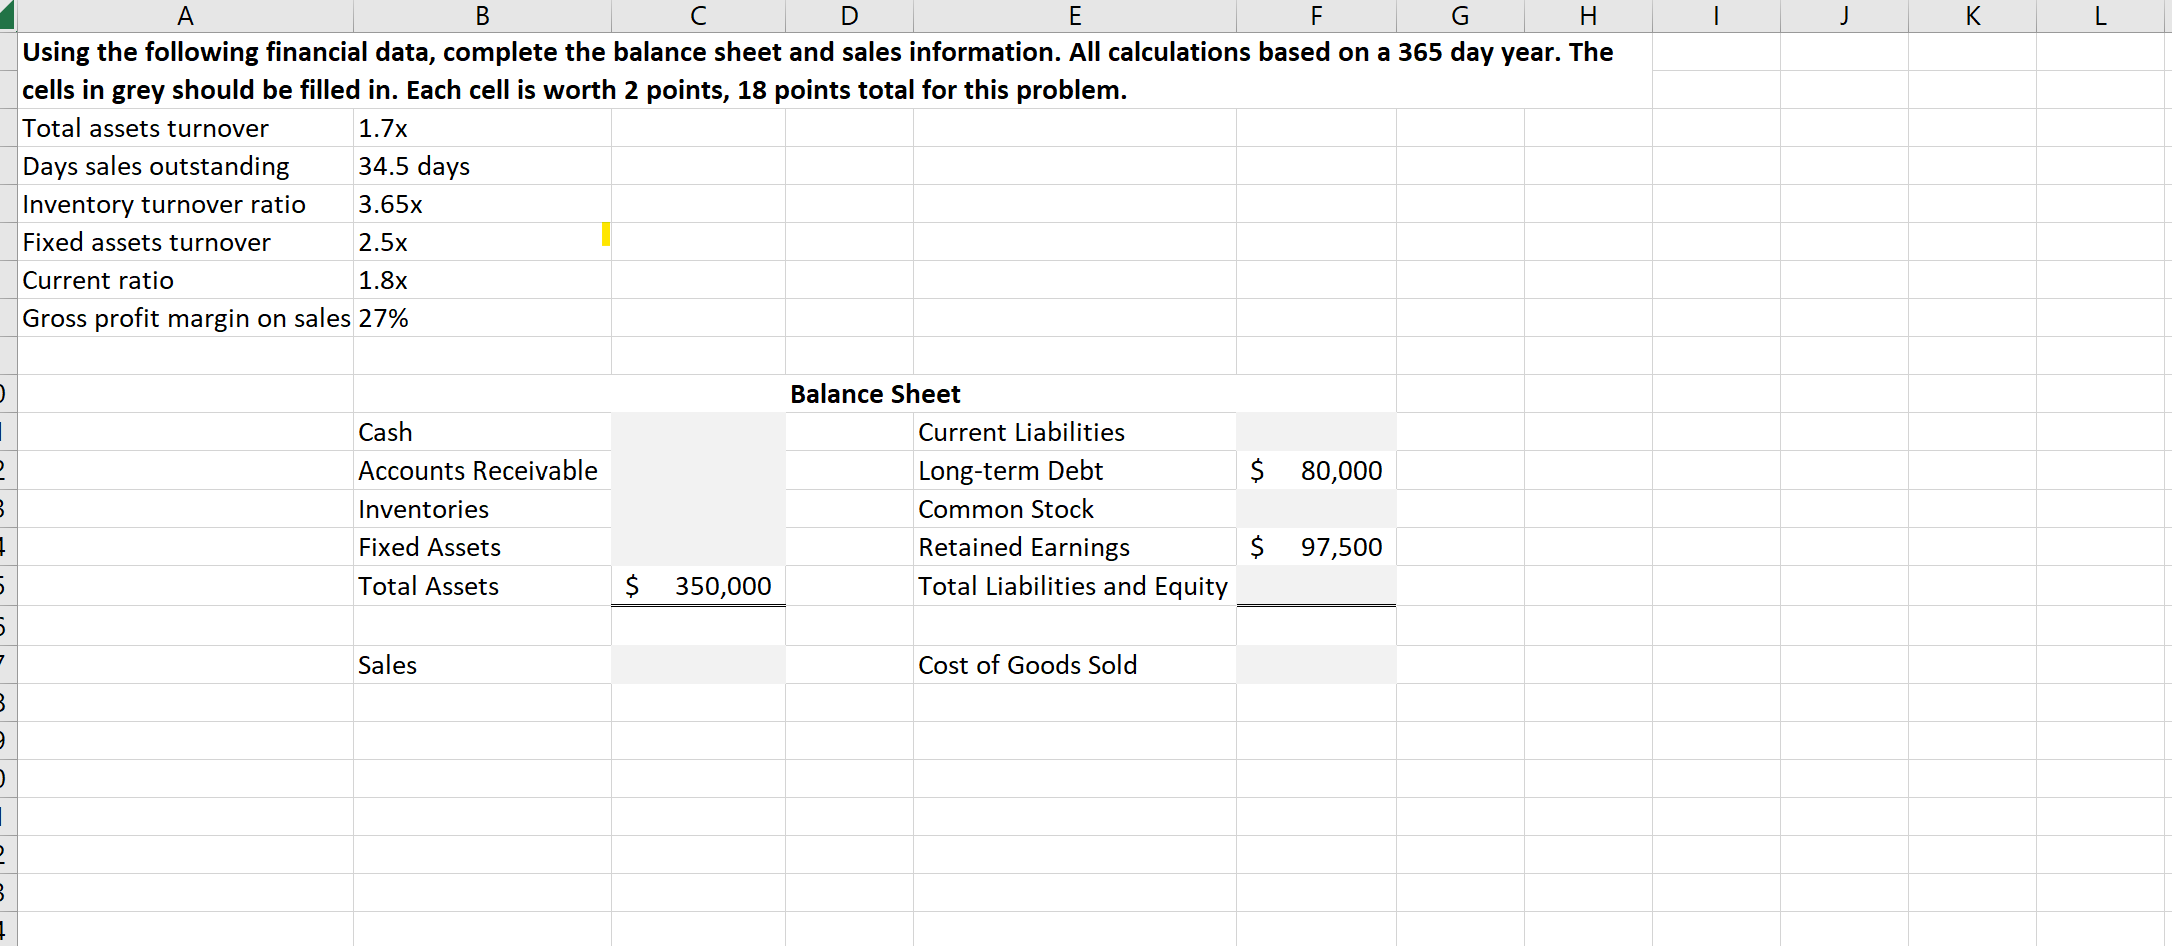The height and width of the screenshot is (946, 2172).
Task: Click the 'Common Stock' label
Action: [1006, 509]
